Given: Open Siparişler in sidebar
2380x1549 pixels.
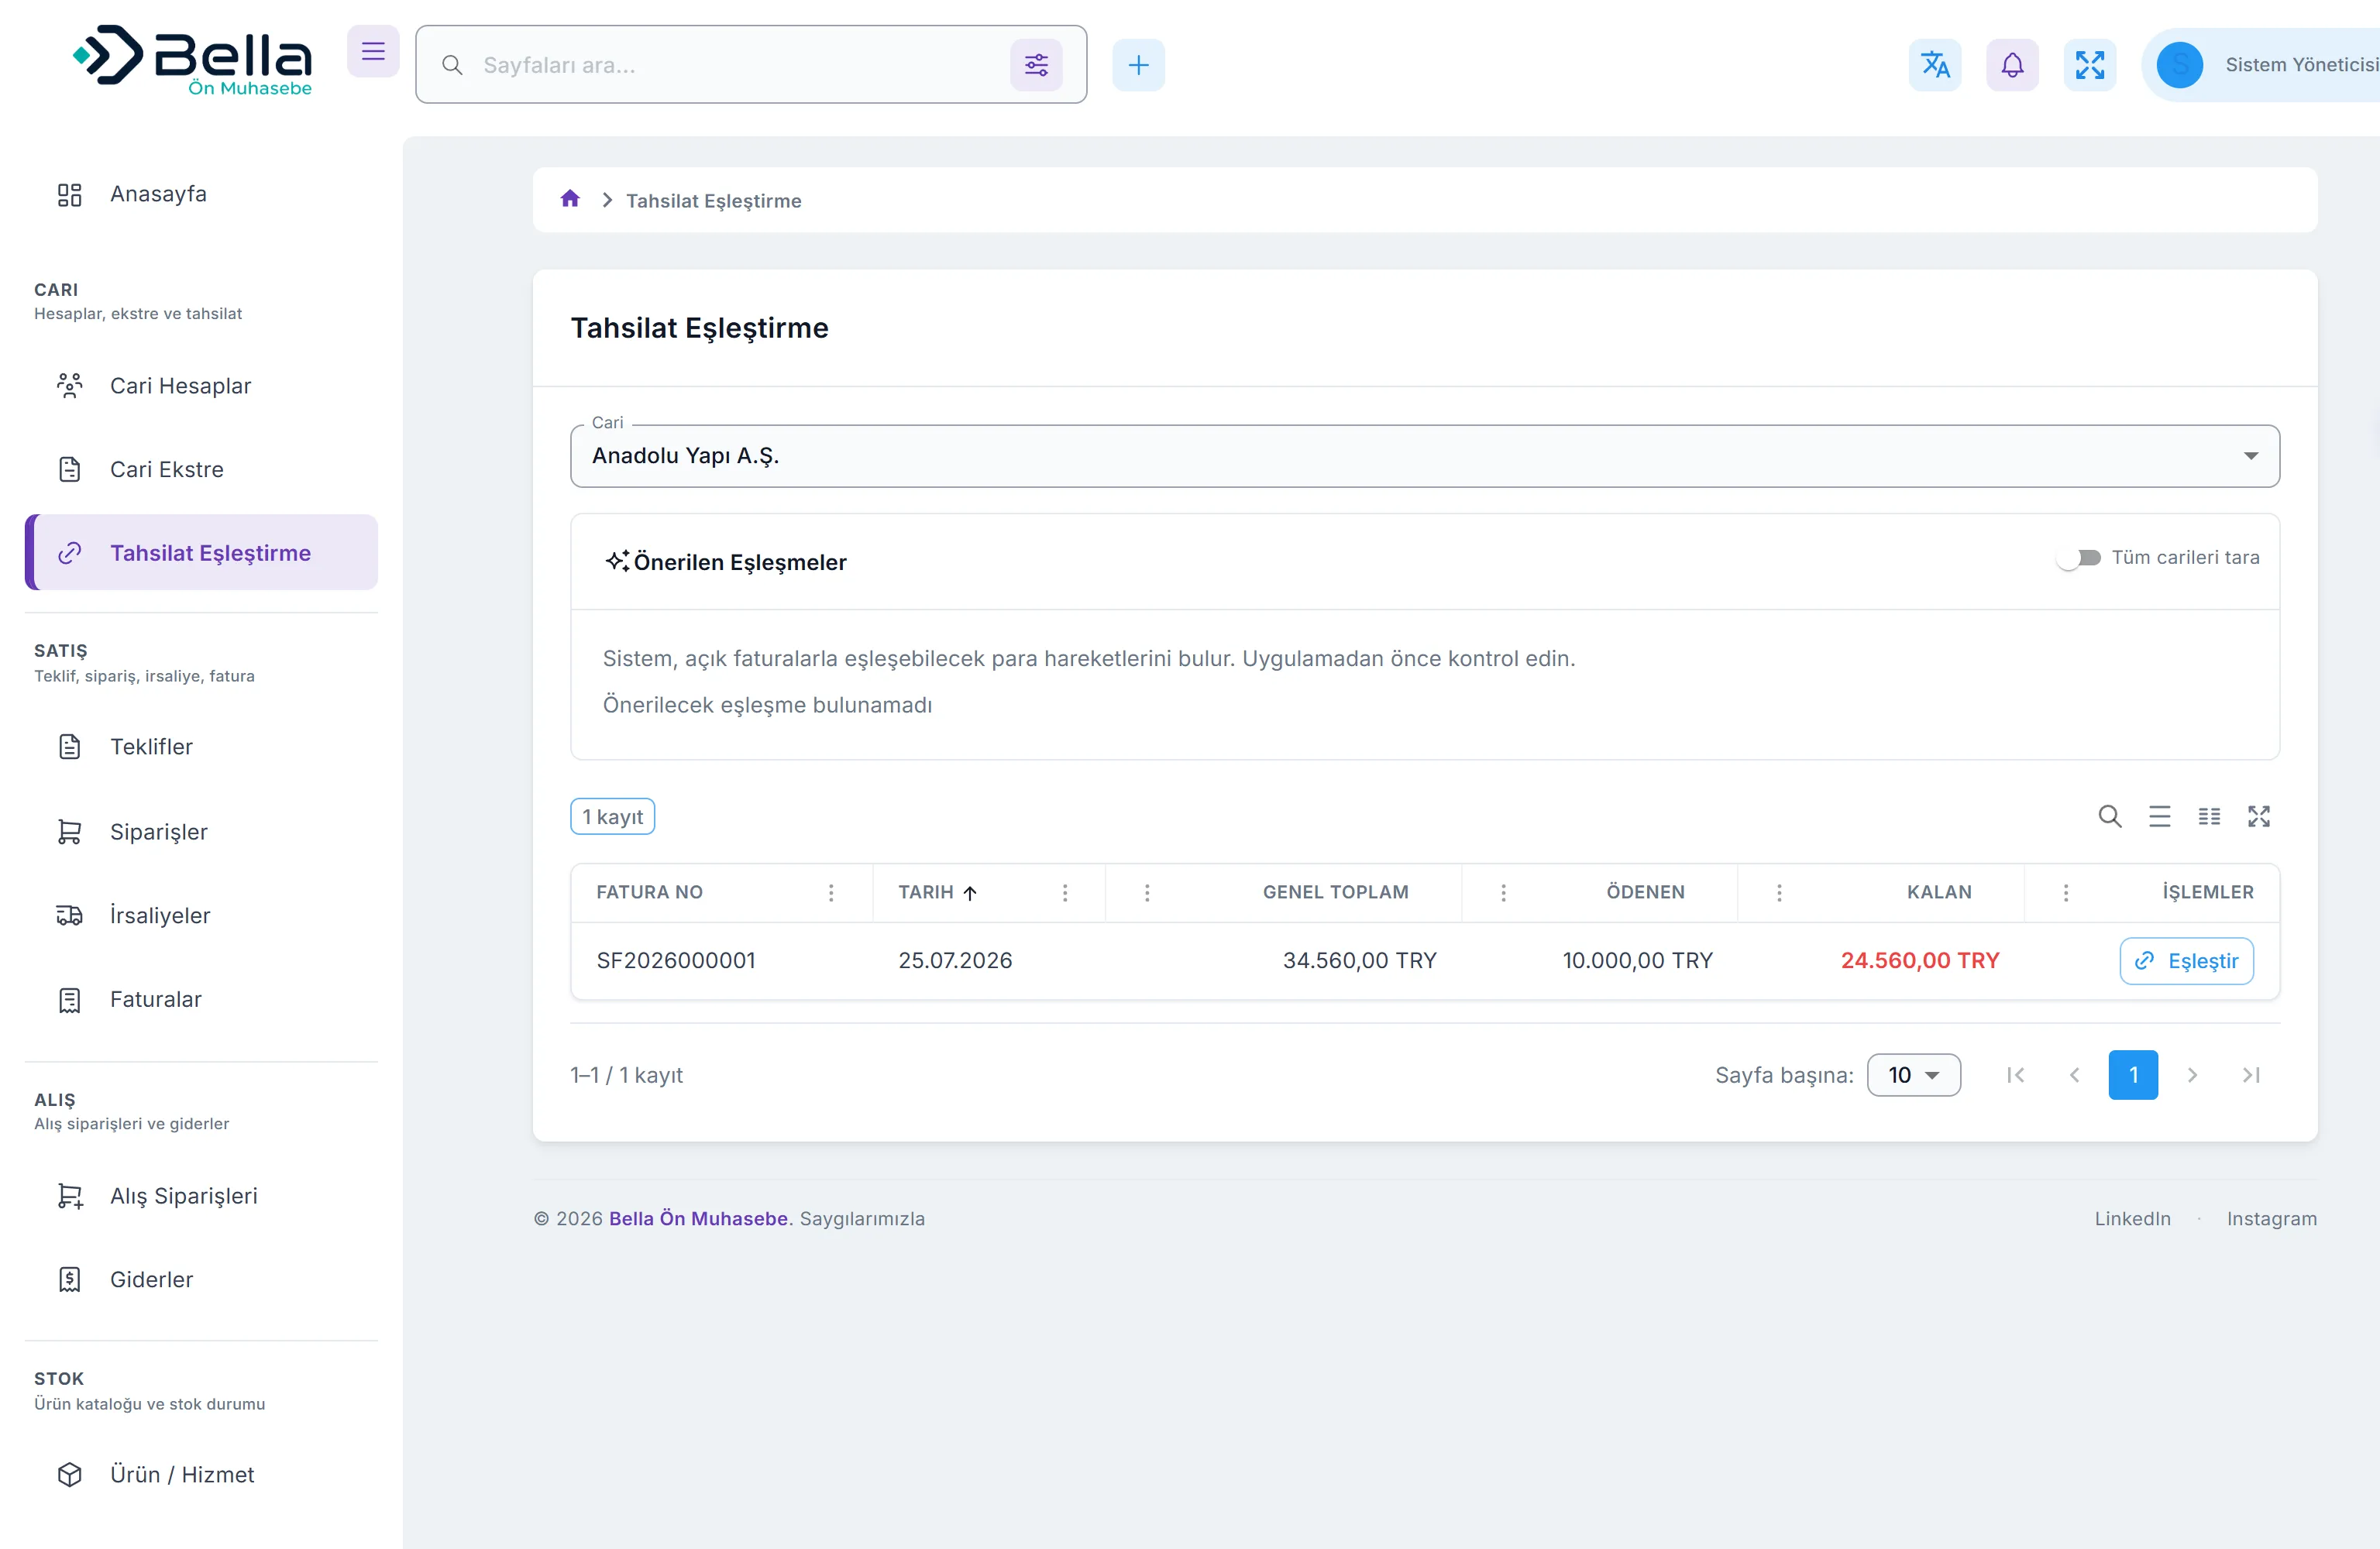Looking at the screenshot, I should click(x=201, y=832).
